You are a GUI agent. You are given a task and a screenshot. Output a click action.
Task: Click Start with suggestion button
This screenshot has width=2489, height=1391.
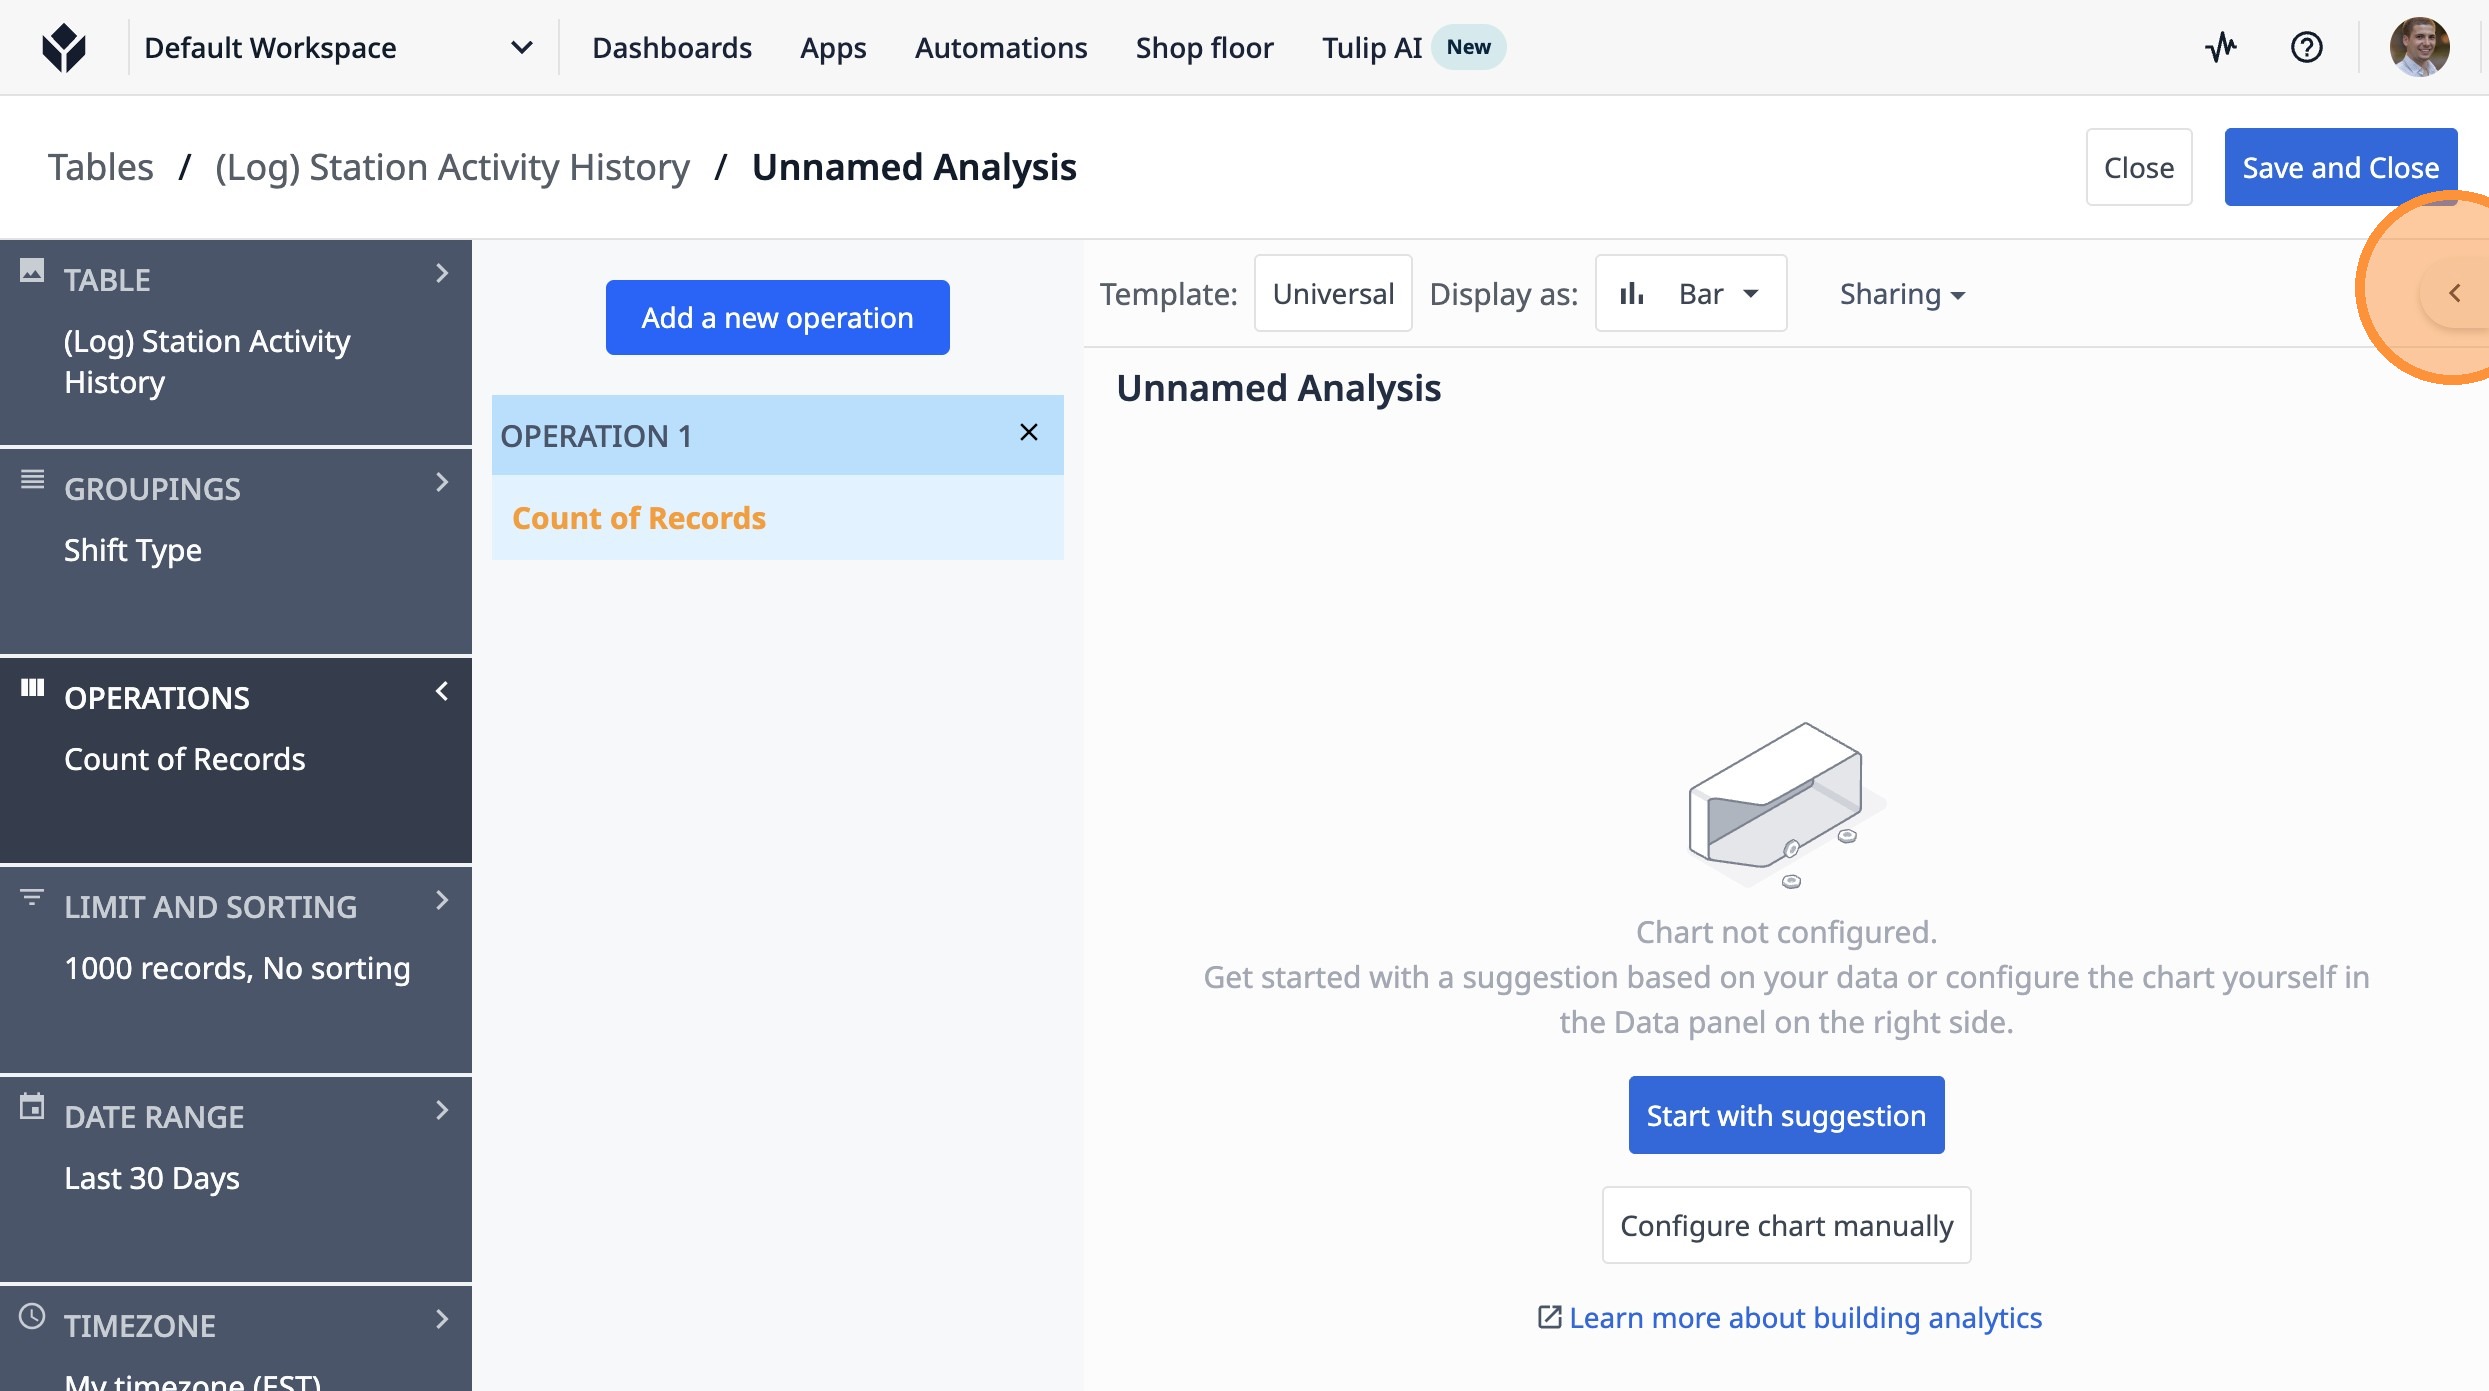[1786, 1115]
